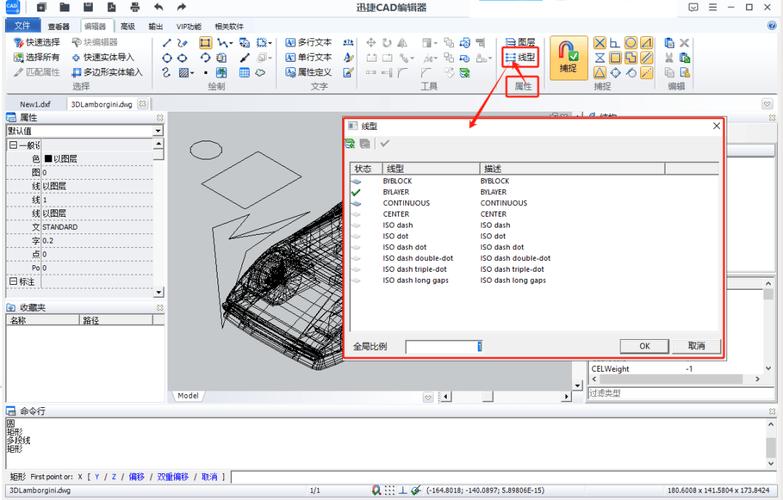This screenshot has height=500, width=783.
Task: Toggle status icon of CONTINUOUS linetype row
Action: coord(357,203)
